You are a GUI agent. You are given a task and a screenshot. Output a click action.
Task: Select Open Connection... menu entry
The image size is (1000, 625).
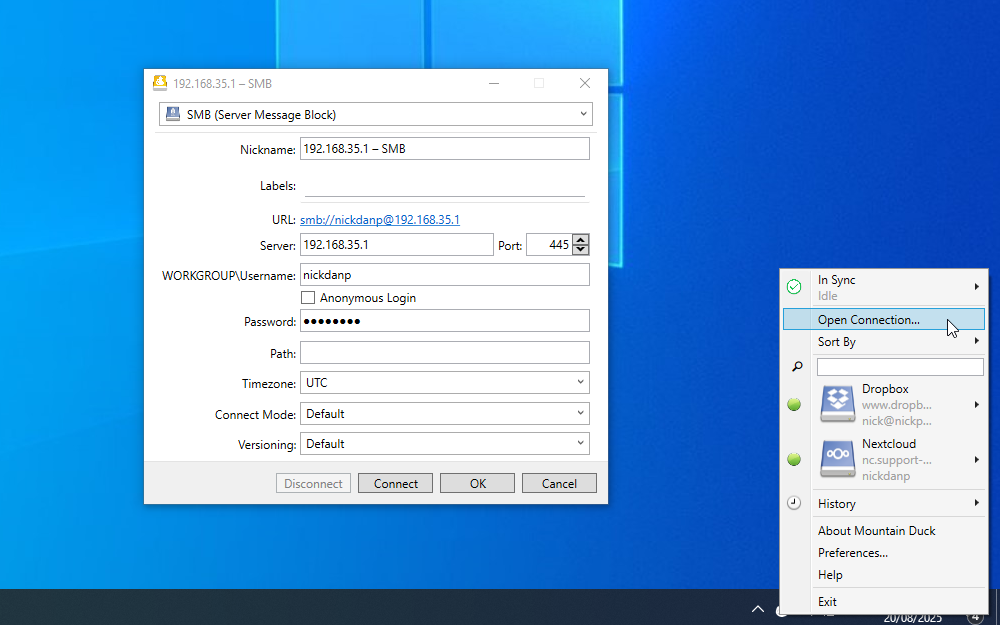click(884, 320)
